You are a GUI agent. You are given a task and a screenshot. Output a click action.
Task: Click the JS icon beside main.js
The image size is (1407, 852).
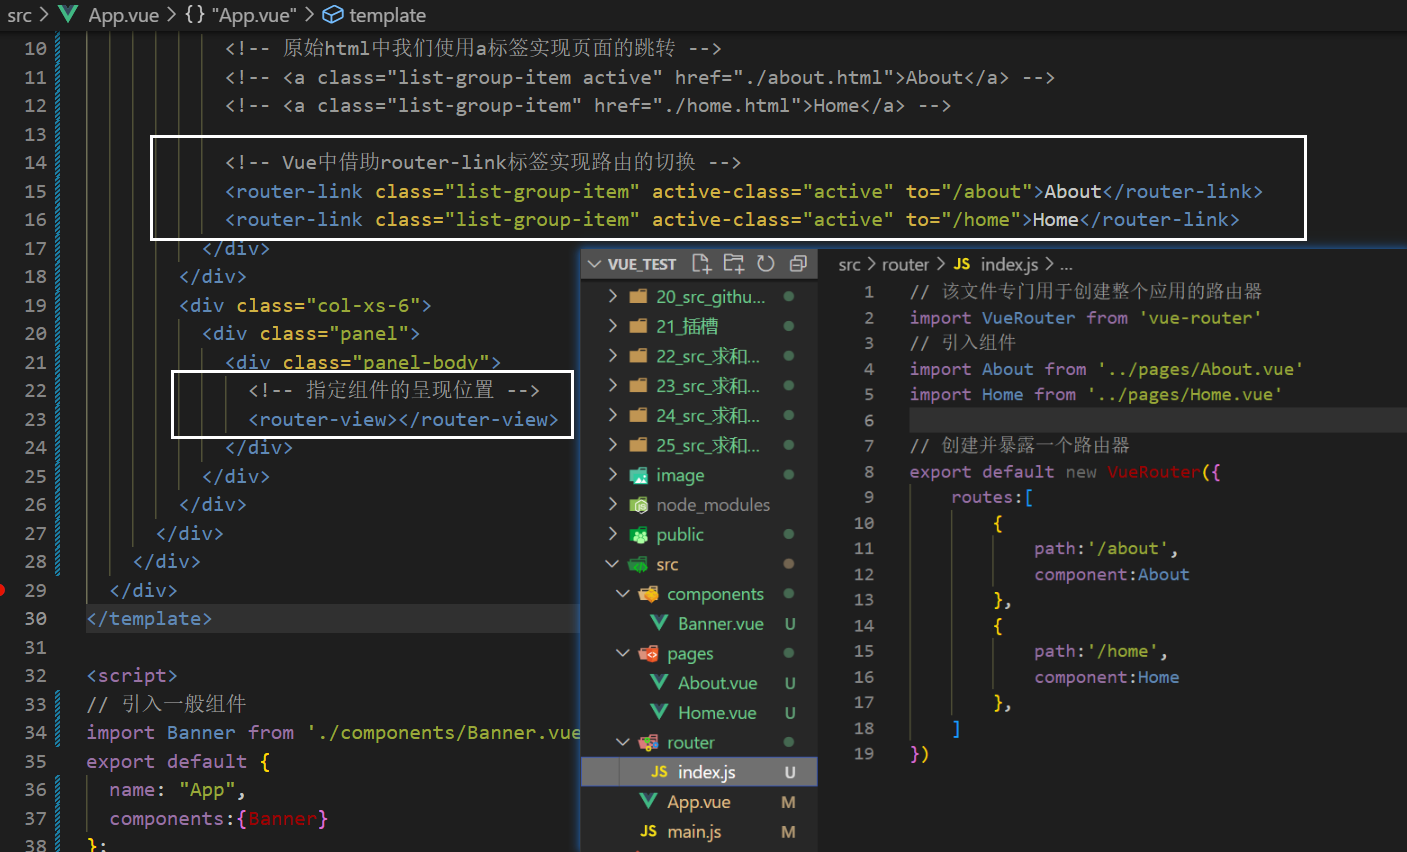click(649, 831)
